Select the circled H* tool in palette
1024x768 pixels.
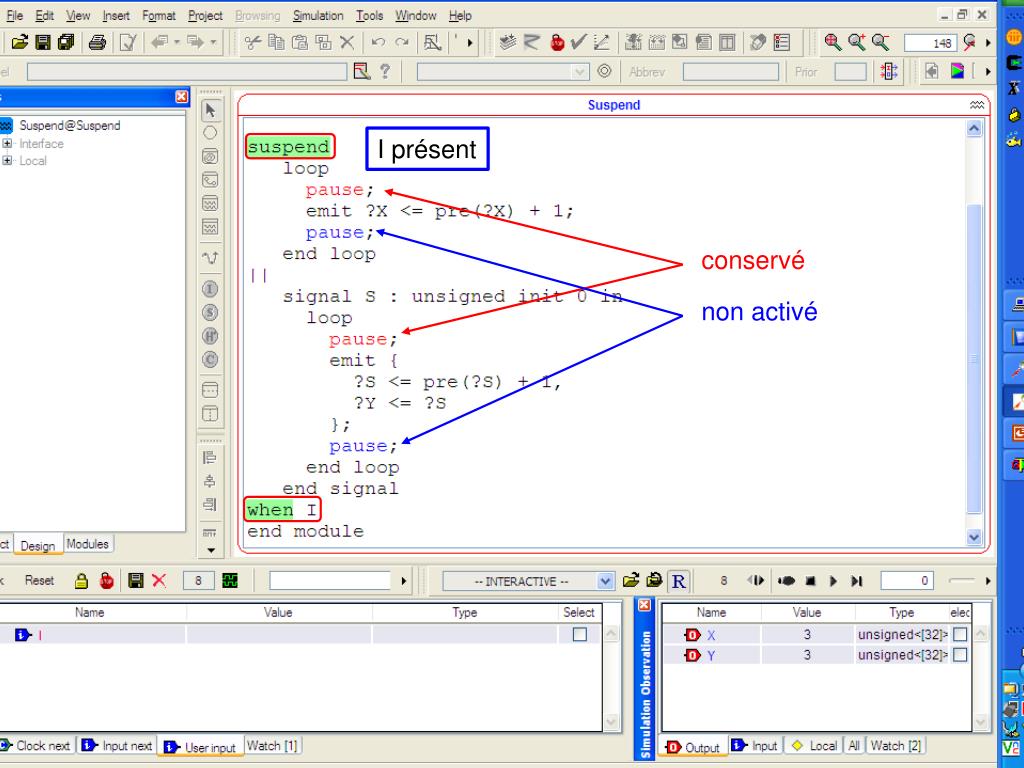click(210, 336)
